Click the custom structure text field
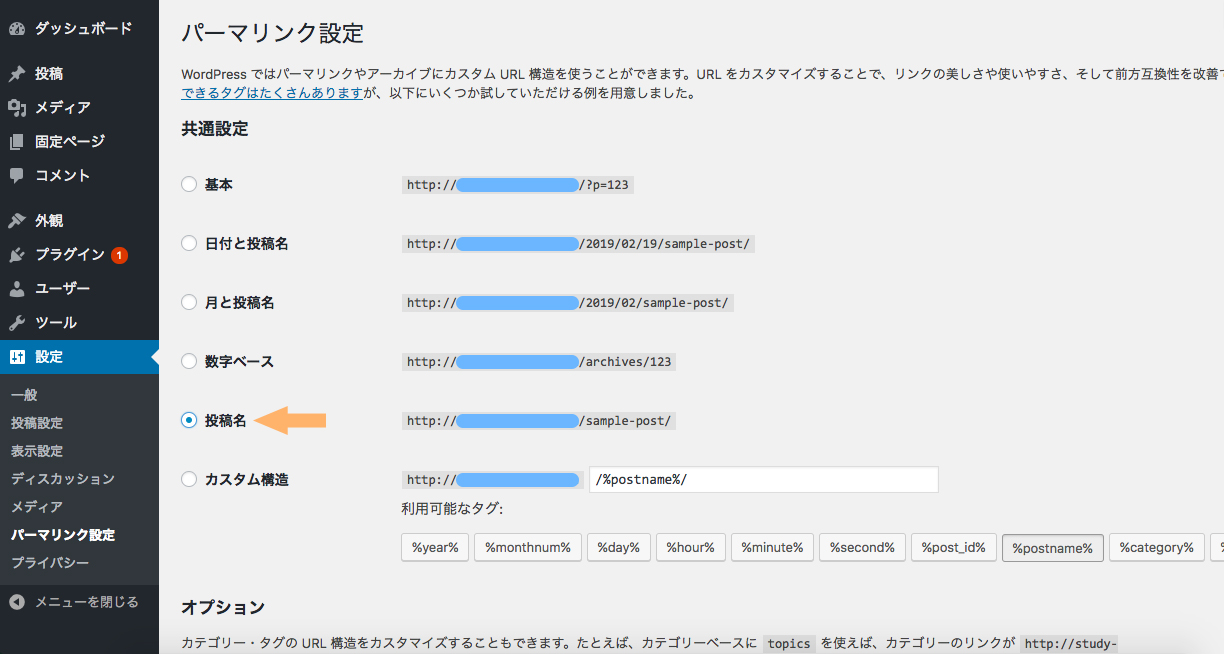The image size is (1224, 654). coord(763,480)
